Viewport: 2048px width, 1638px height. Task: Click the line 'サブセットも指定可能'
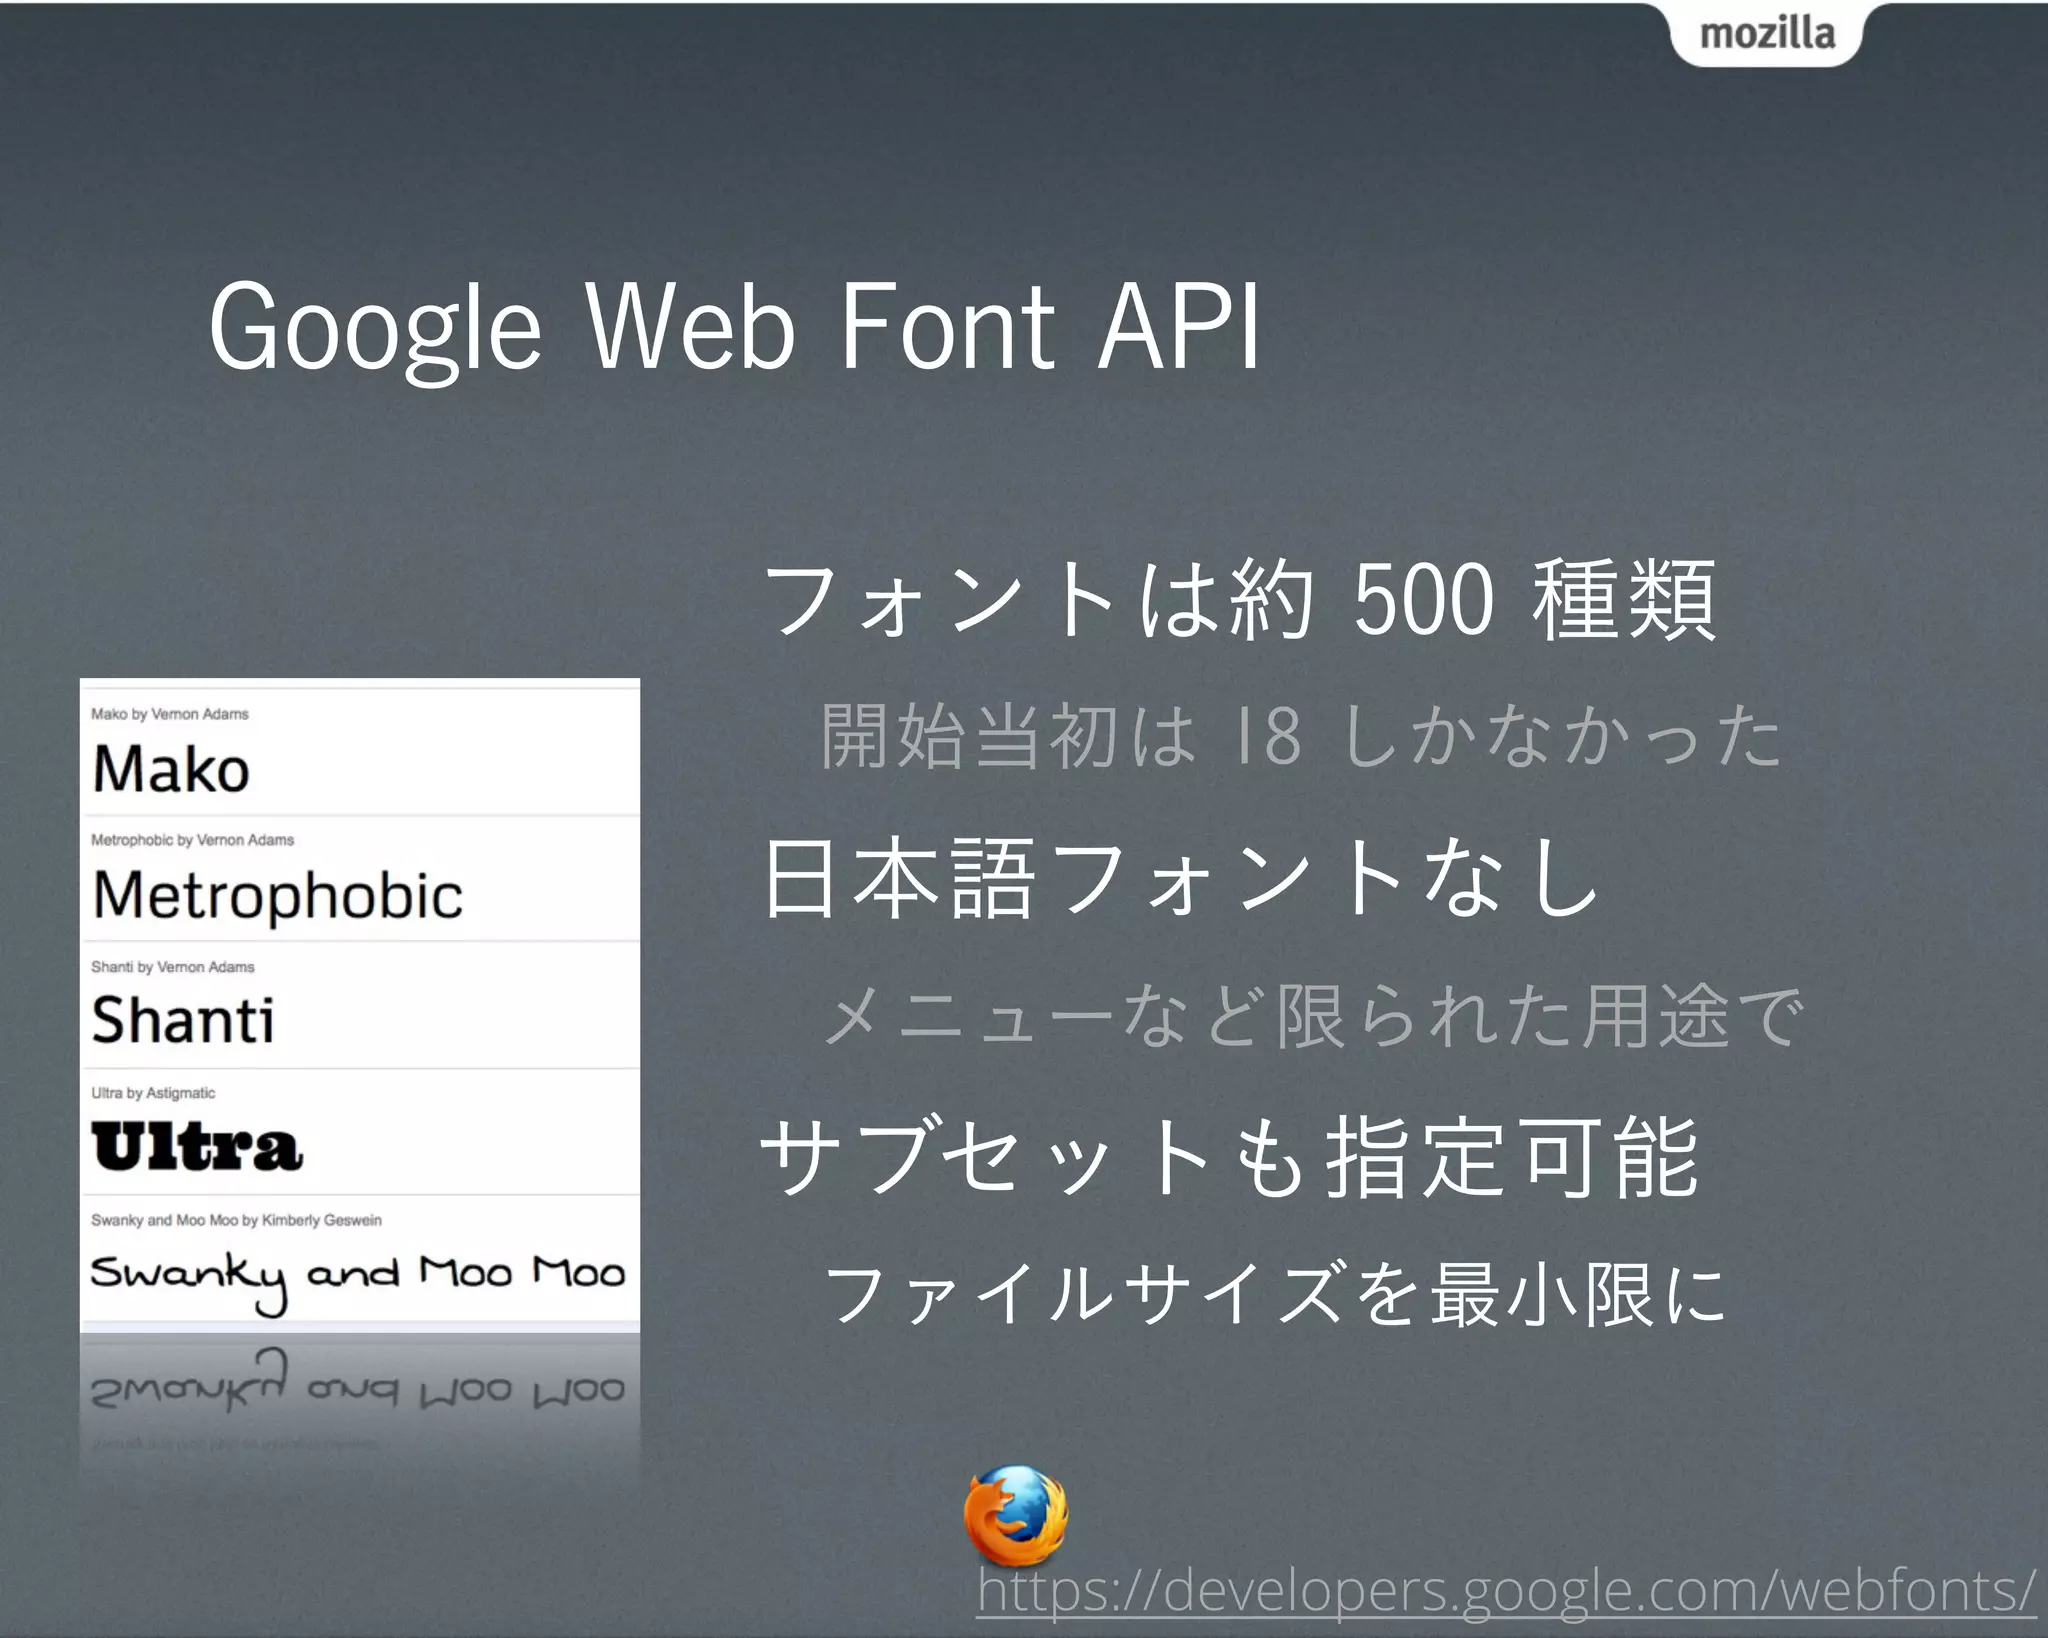(1230, 1156)
